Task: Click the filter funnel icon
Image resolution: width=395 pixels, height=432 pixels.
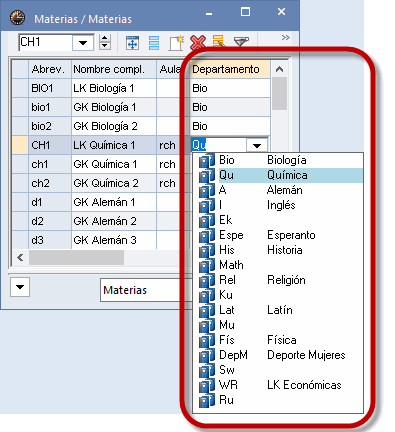Action: pos(241,42)
